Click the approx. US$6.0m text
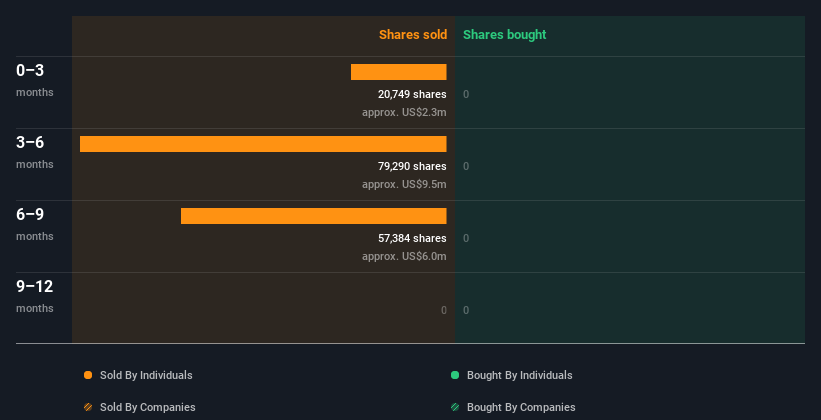The height and width of the screenshot is (420, 821). [404, 256]
